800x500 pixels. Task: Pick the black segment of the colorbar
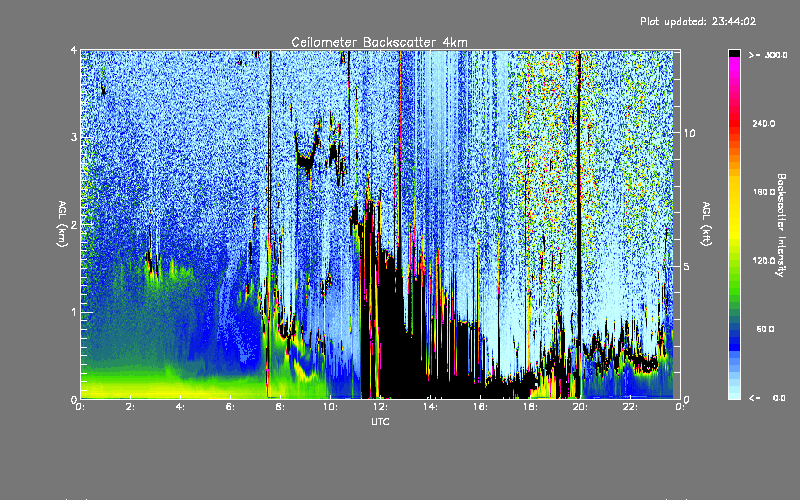tap(734, 53)
